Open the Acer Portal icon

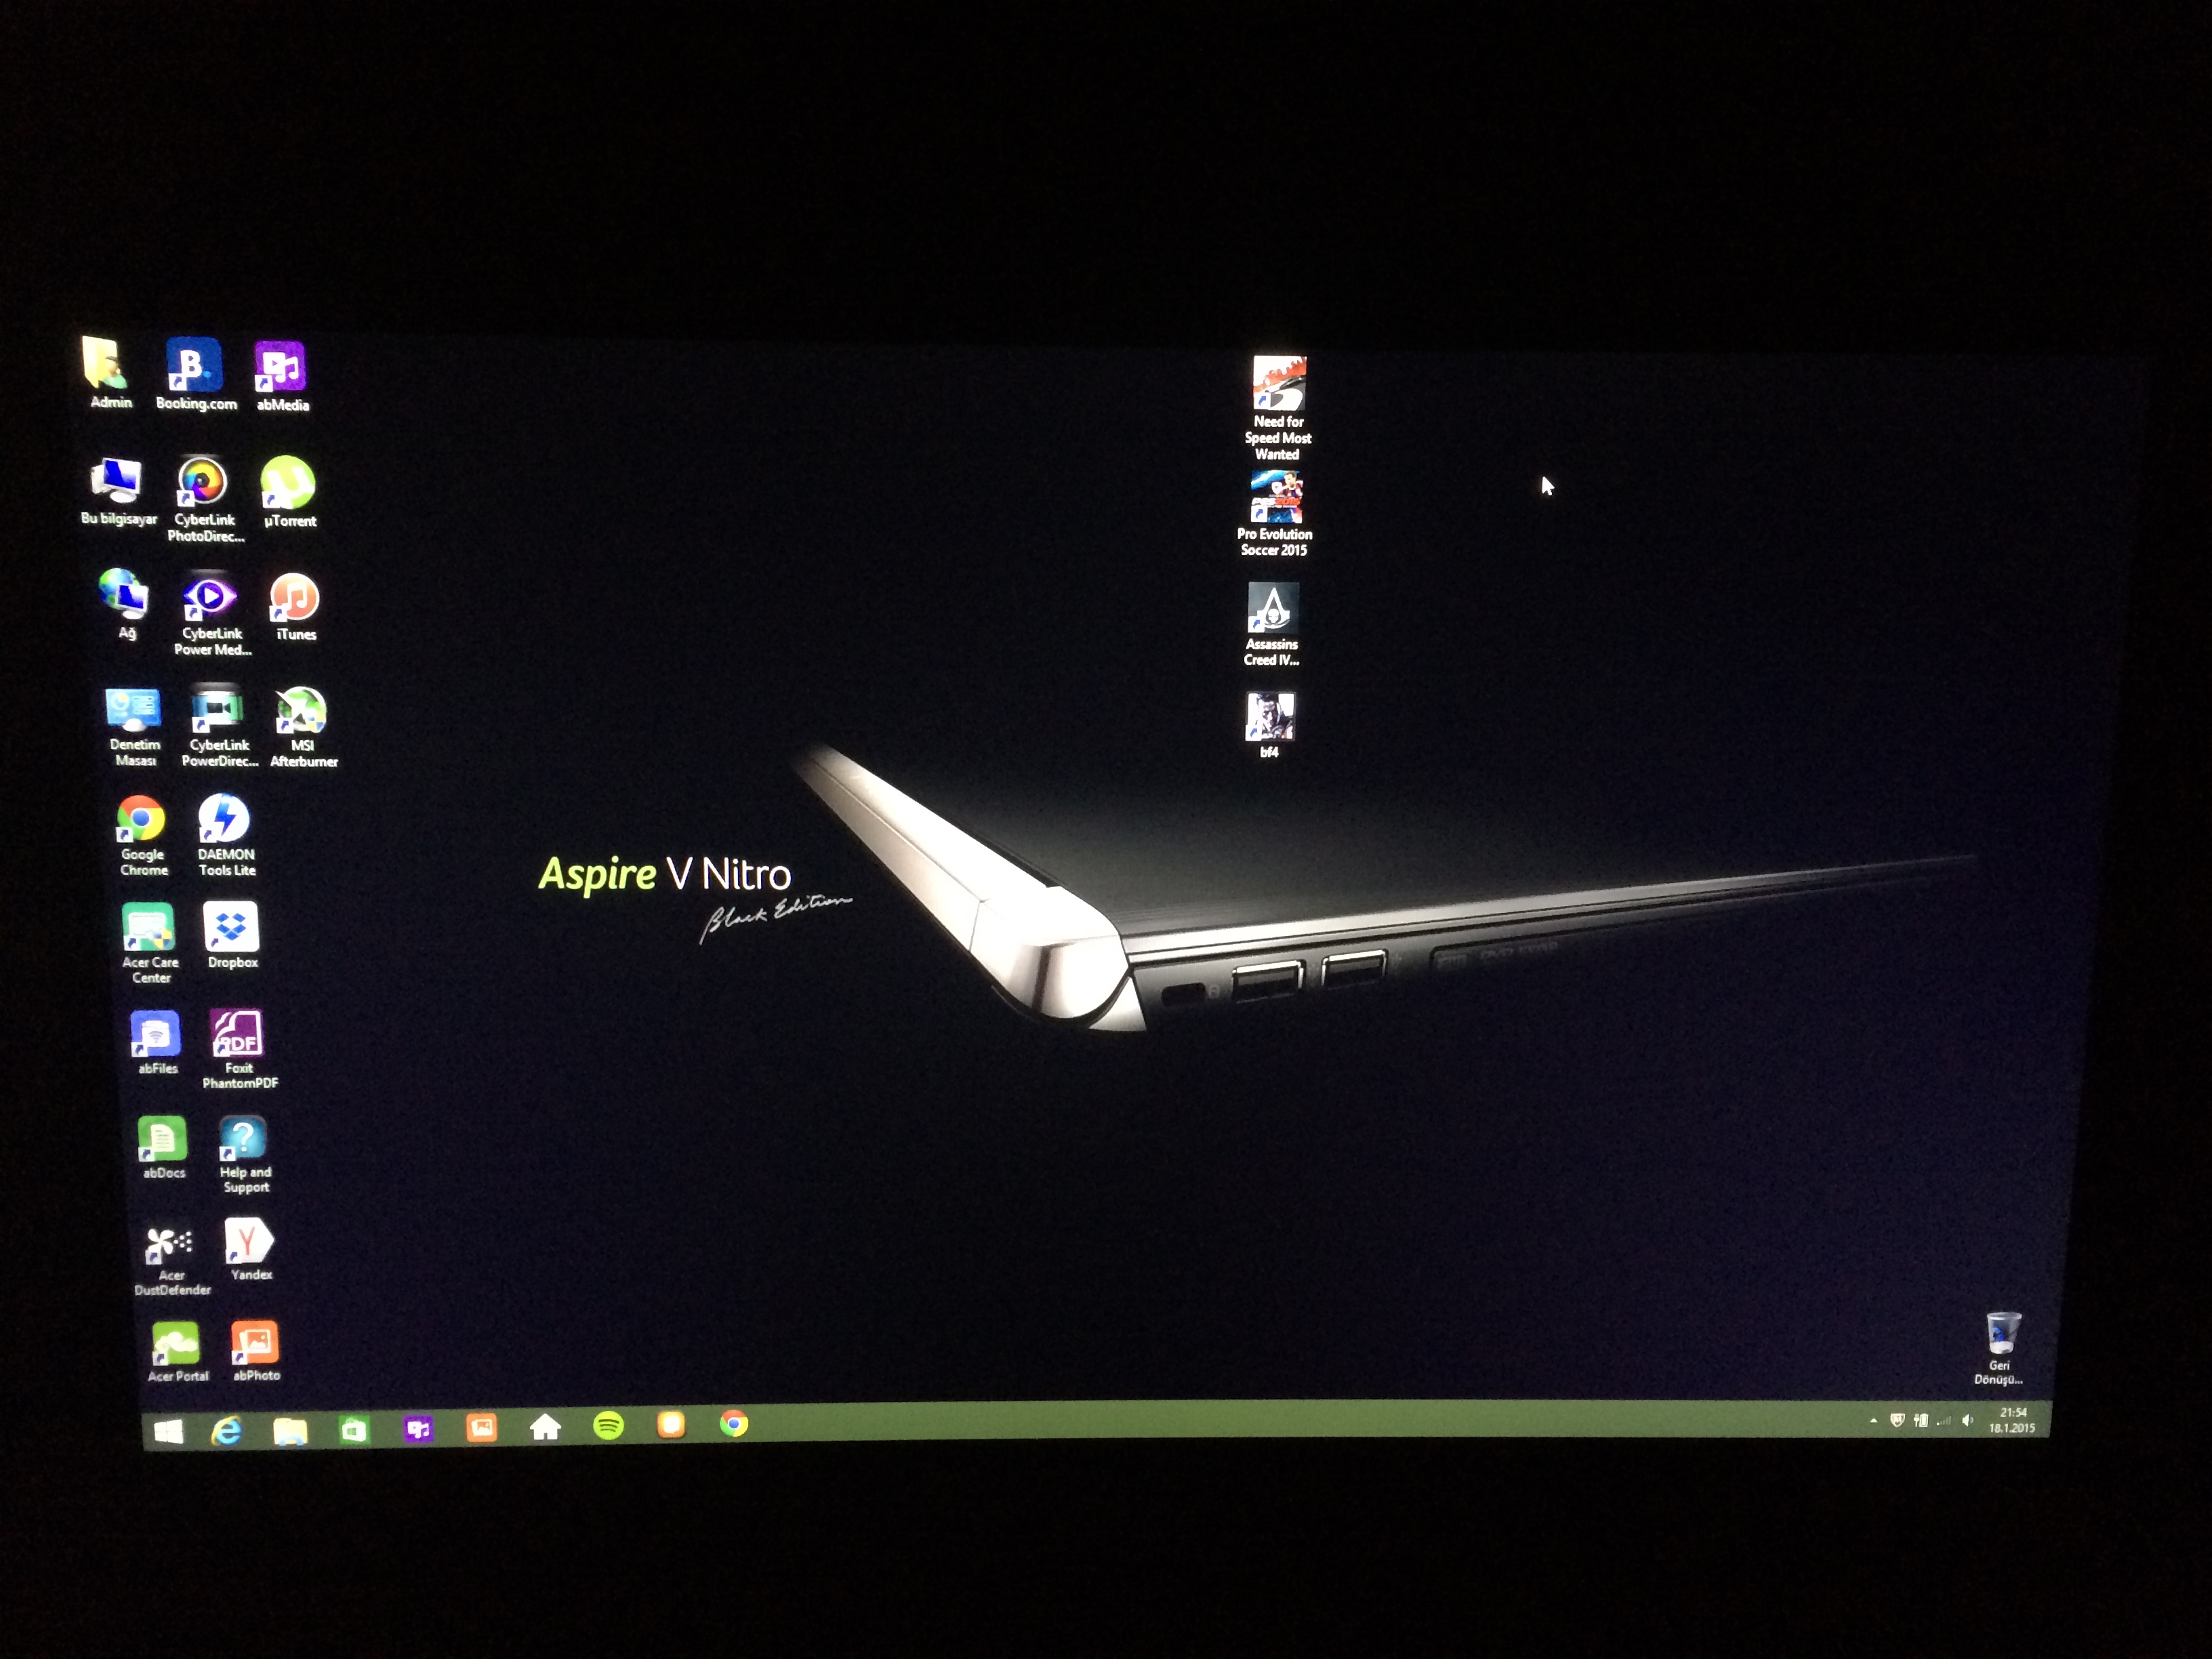click(x=177, y=1352)
